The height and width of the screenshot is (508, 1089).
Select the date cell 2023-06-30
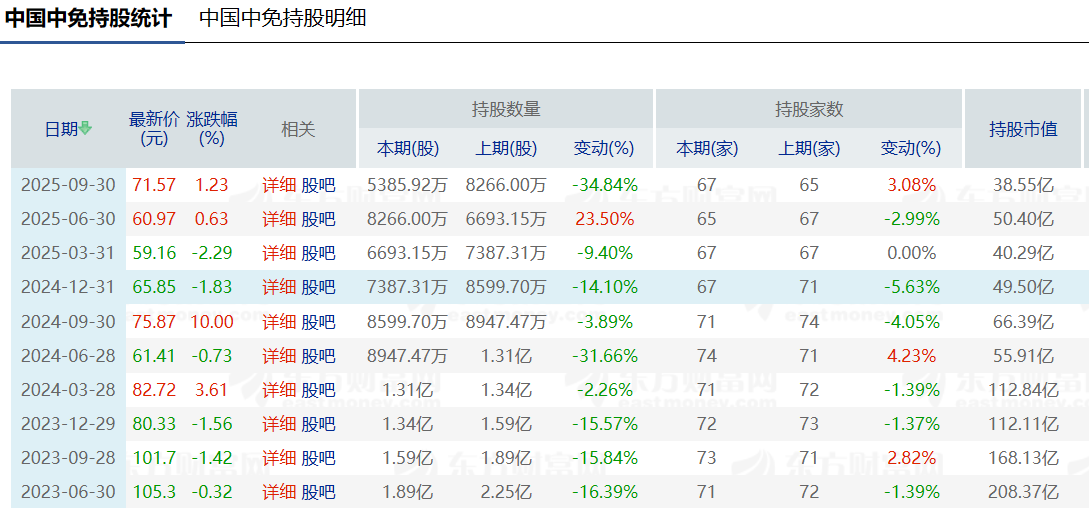[x=67, y=493]
